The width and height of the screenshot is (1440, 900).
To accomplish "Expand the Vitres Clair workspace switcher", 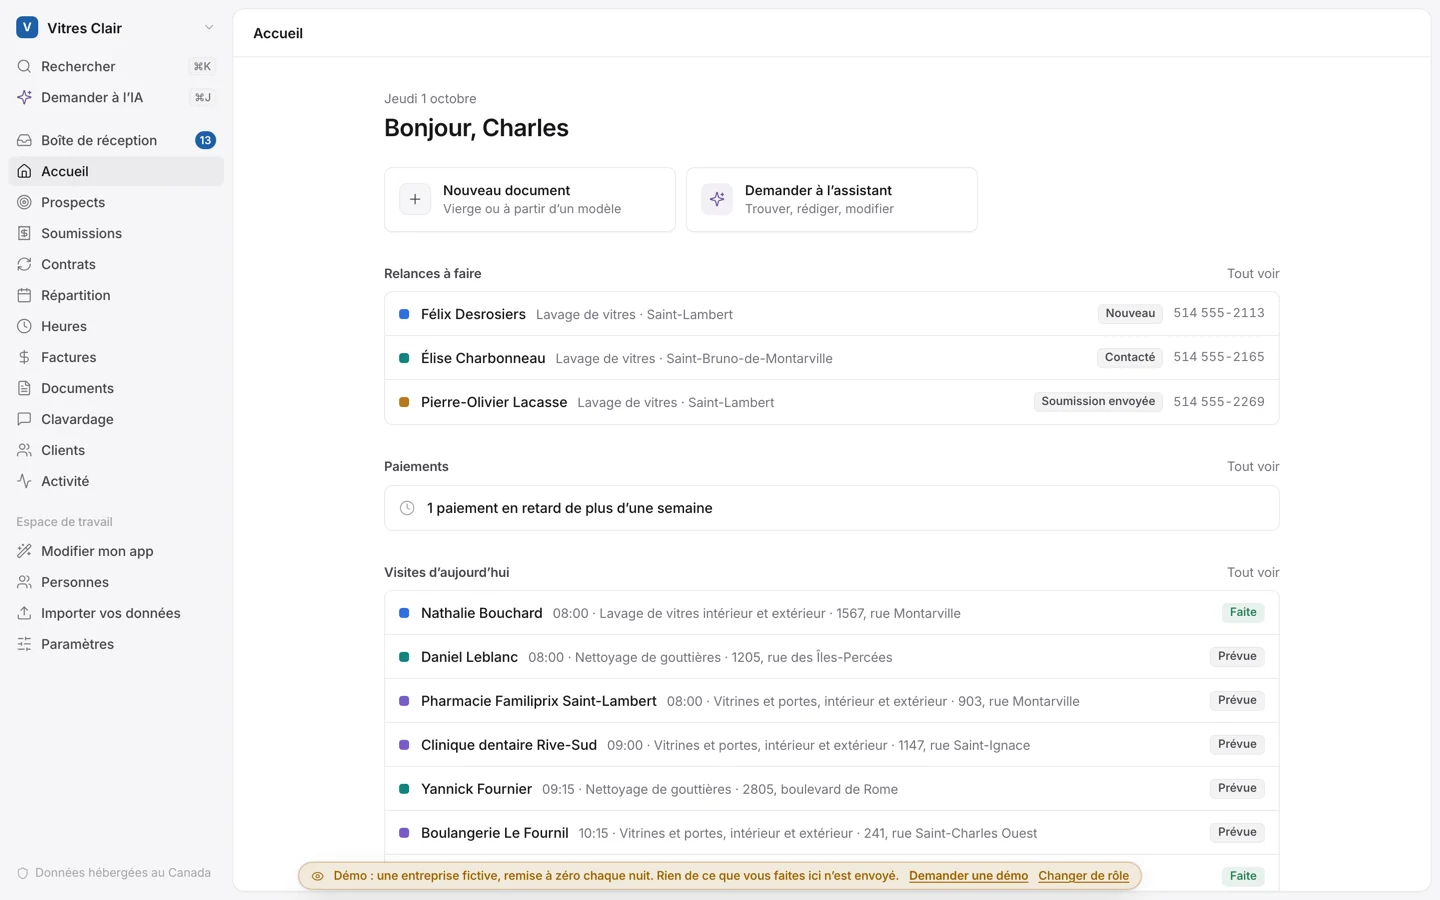I will click(x=116, y=28).
